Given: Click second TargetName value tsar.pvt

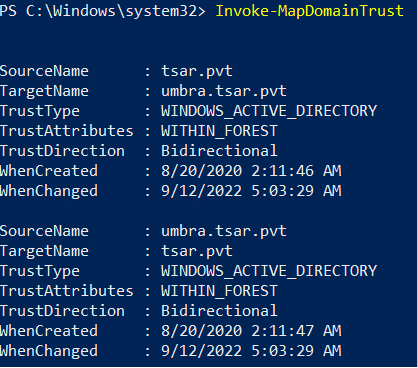Looking at the screenshot, I should click(x=197, y=251).
